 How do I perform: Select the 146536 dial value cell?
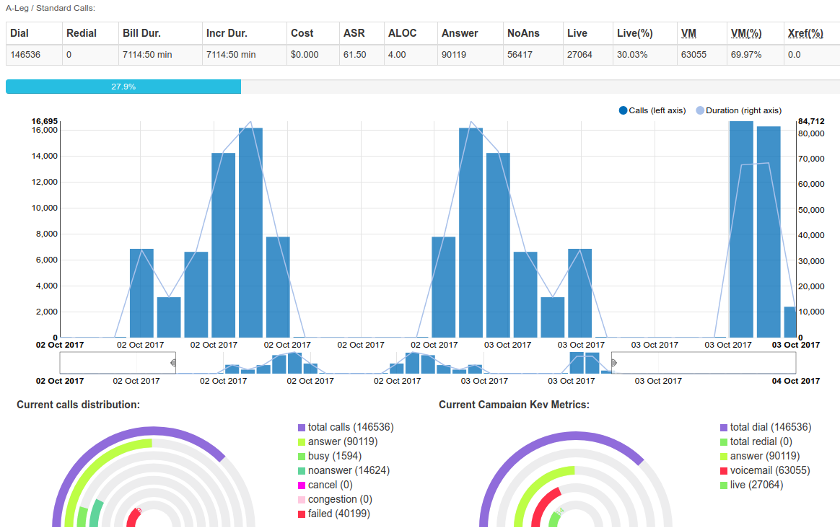point(34,55)
